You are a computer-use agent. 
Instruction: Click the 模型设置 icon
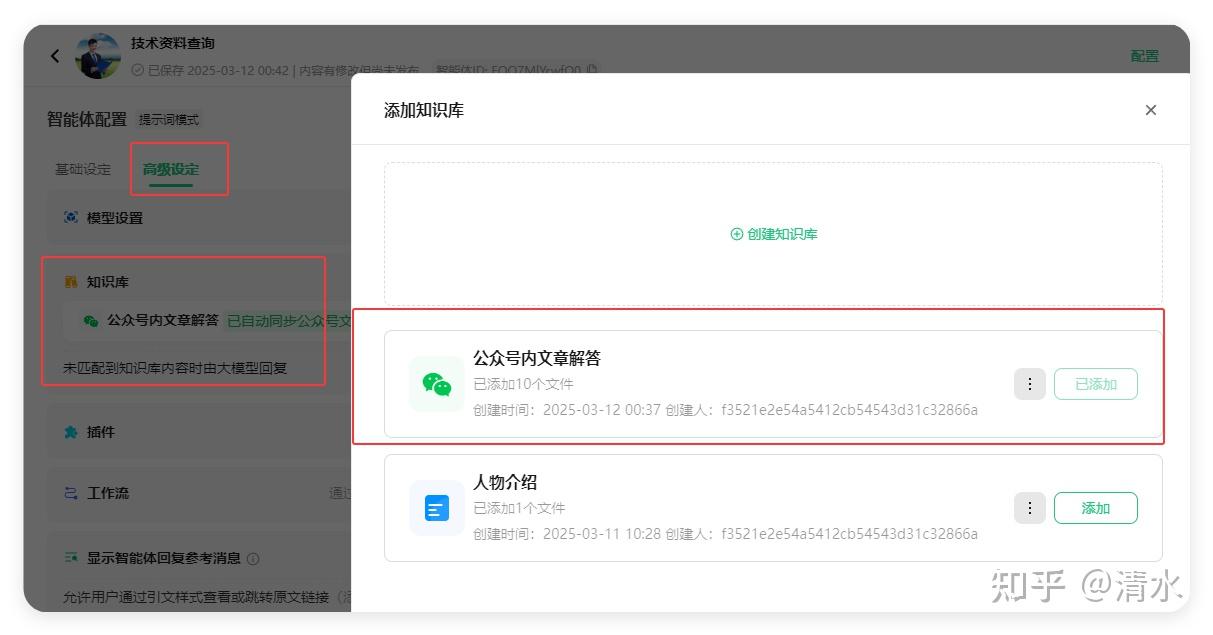tap(71, 217)
